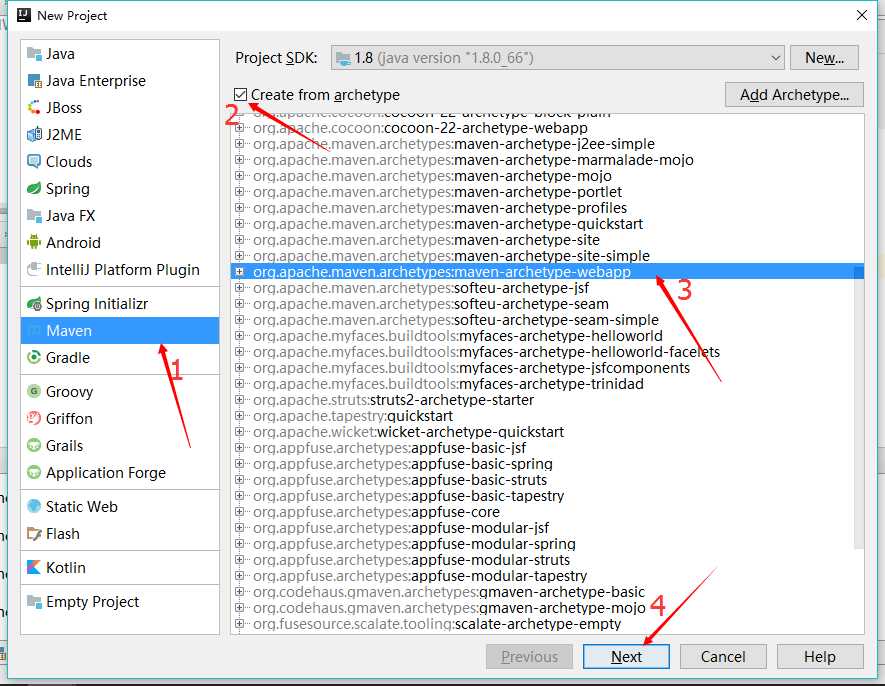Close the New Project dialog
Image resolution: width=885 pixels, height=686 pixels.
862,15
